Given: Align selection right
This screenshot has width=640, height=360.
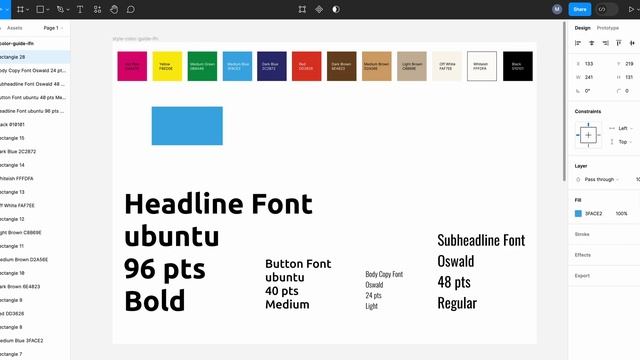Looking at the screenshot, I should click(605, 43).
